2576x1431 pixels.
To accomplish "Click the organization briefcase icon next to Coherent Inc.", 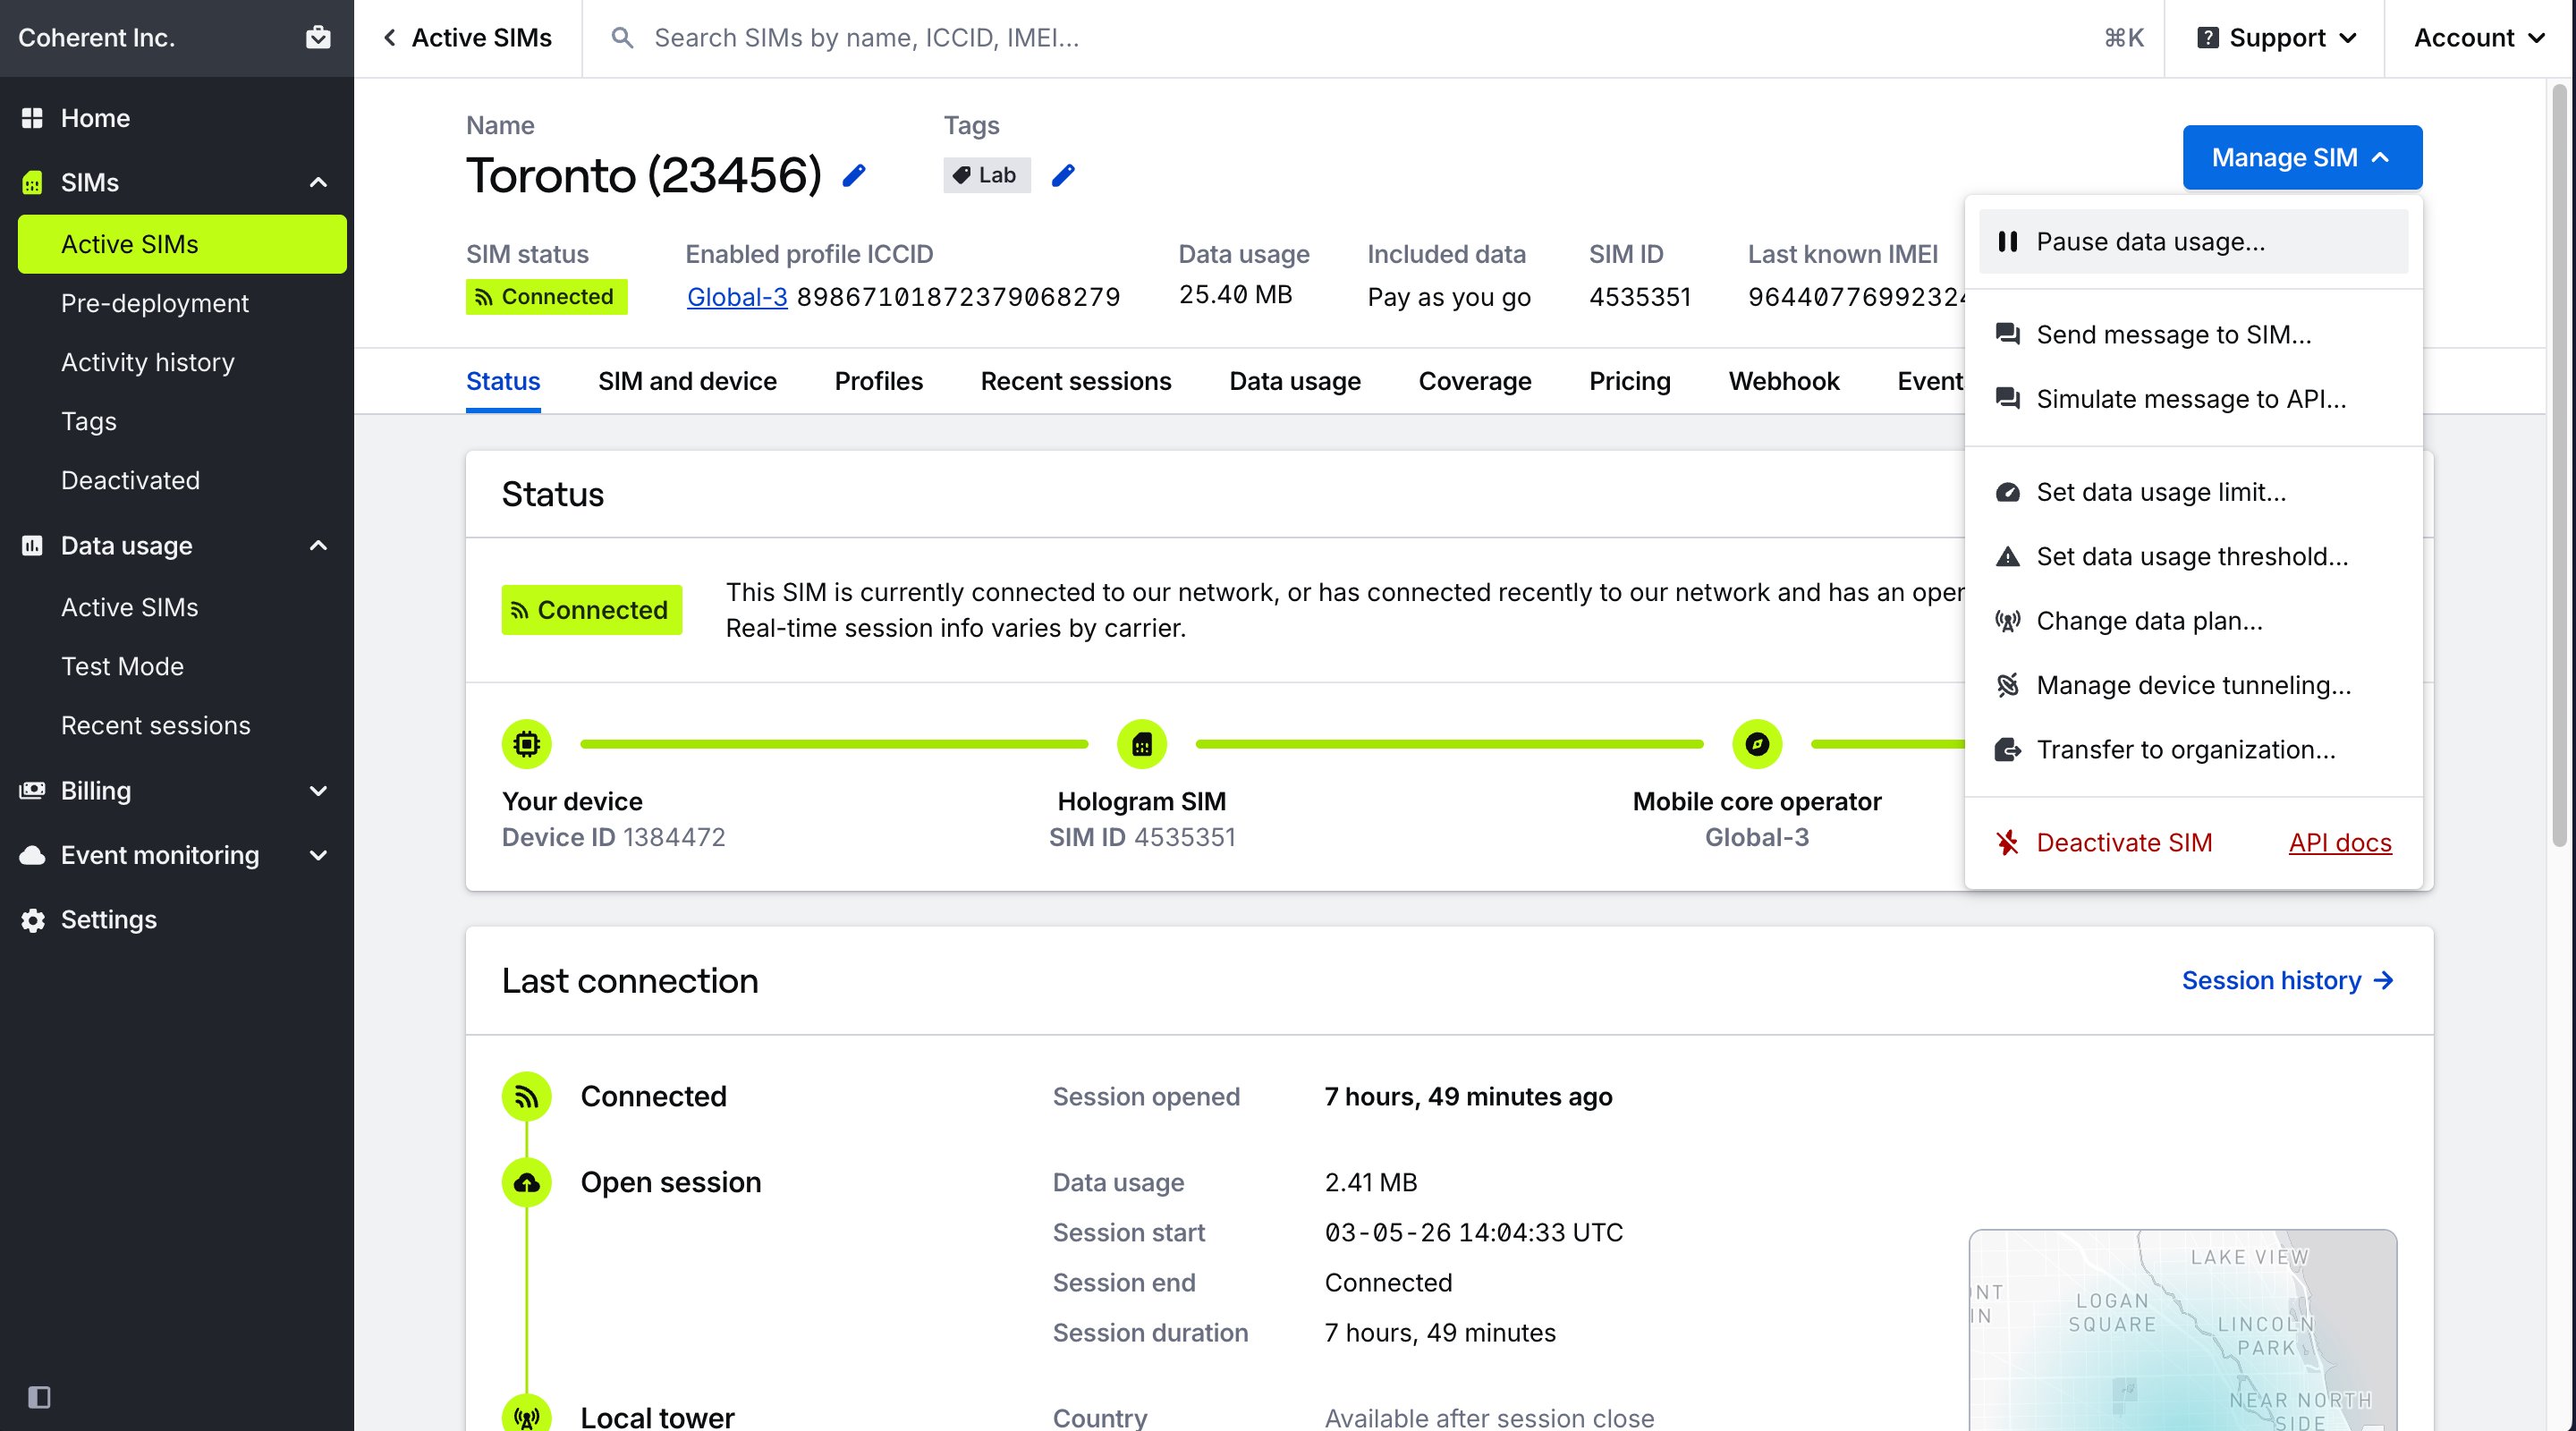I will 318,37.
